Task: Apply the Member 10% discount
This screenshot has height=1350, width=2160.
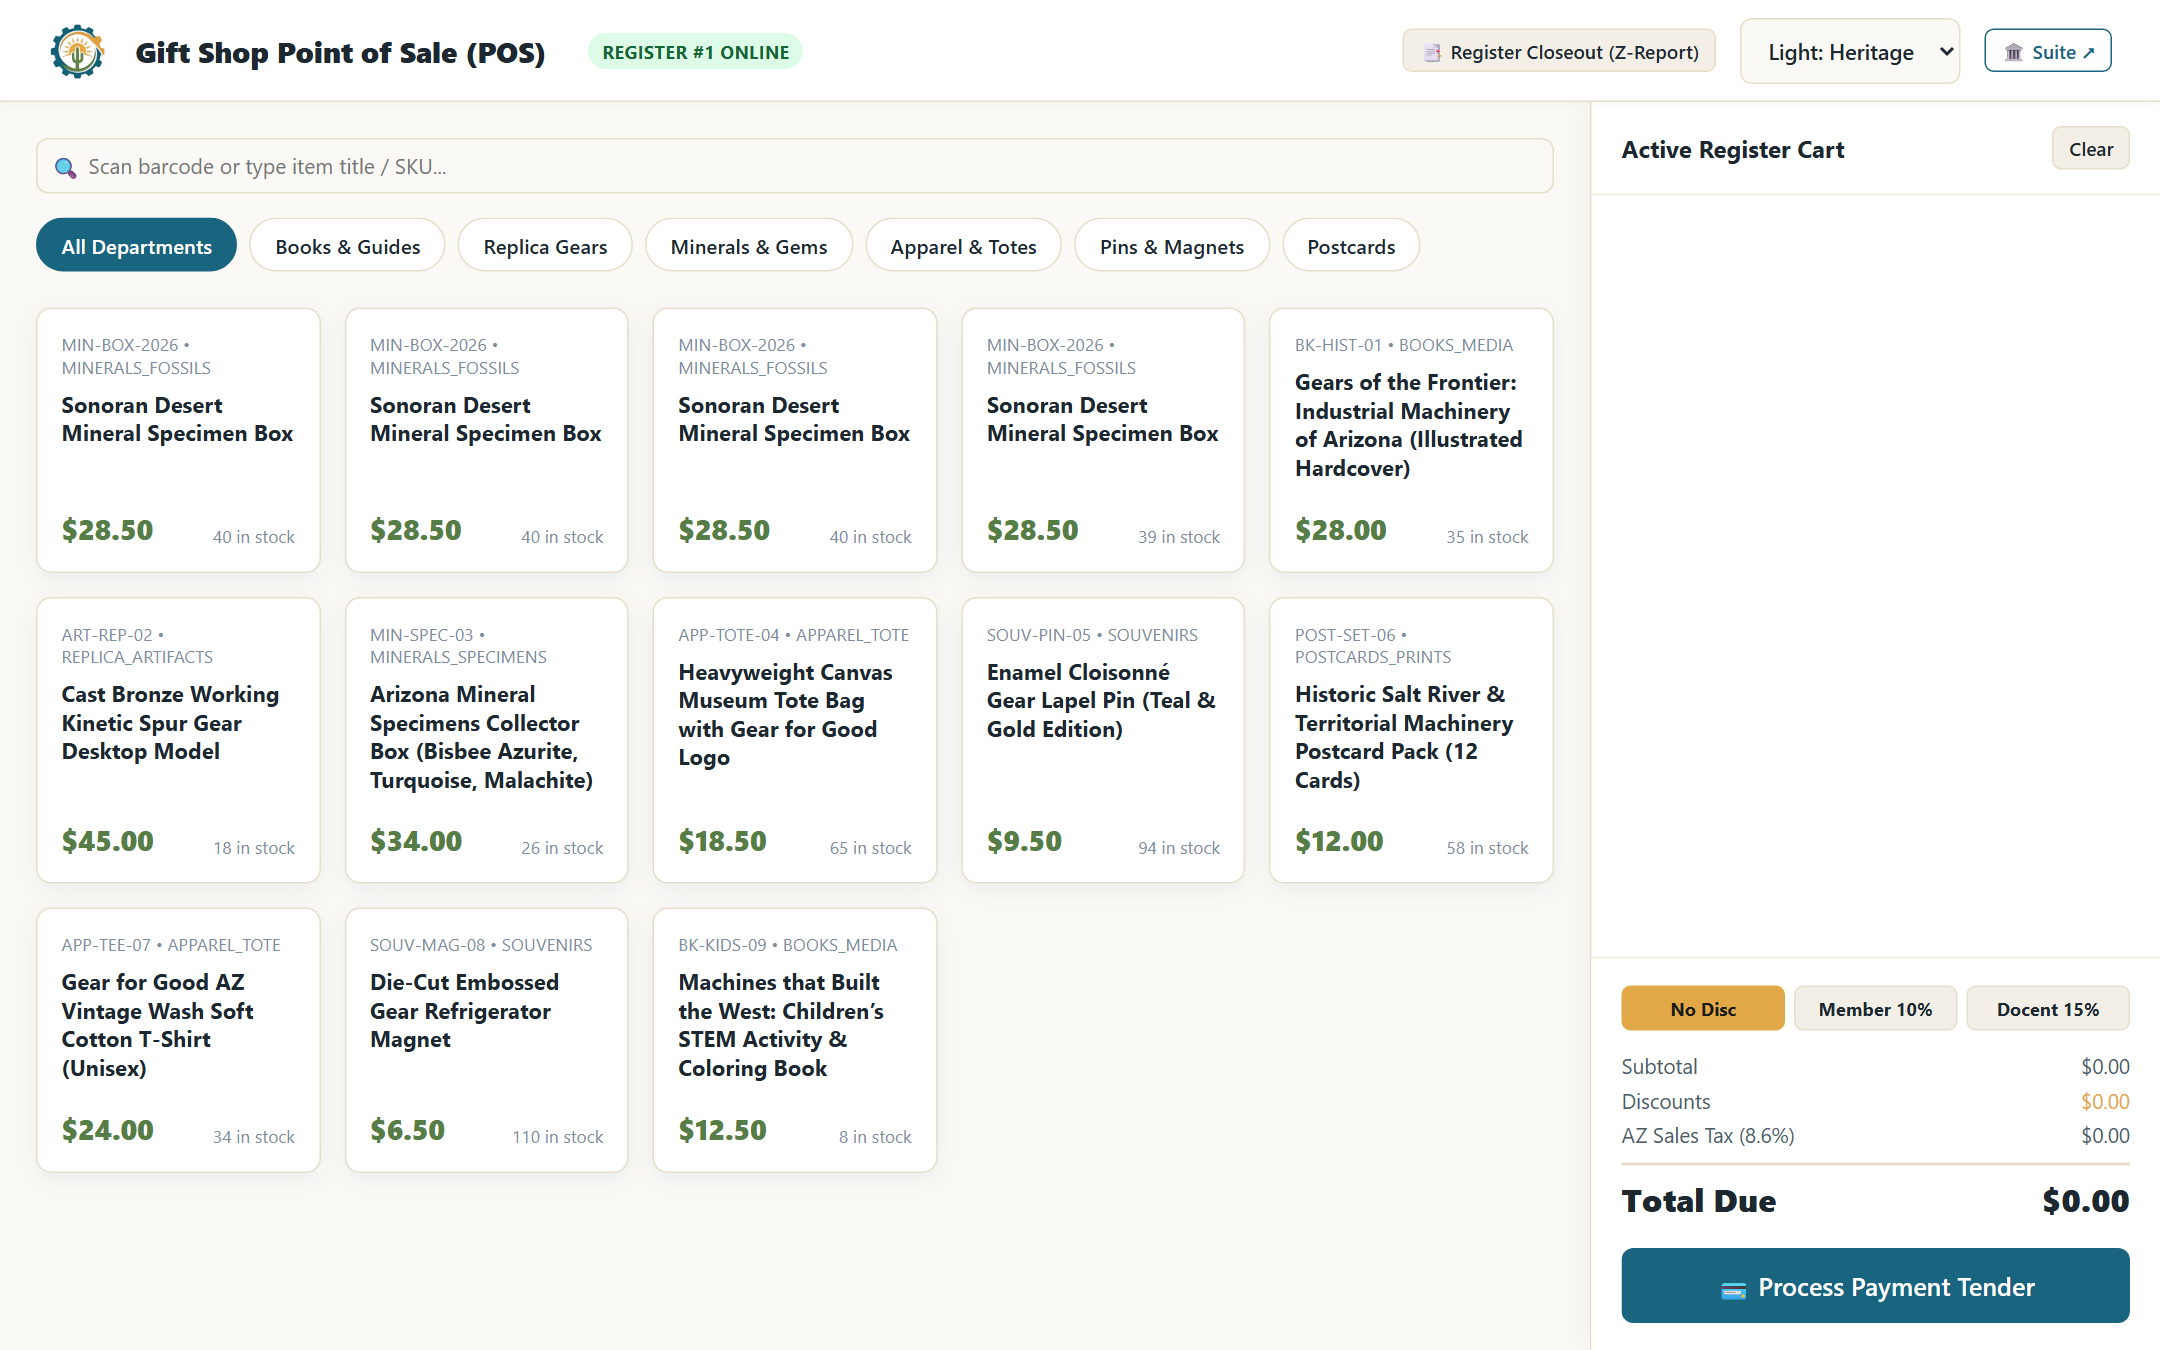Action: [1875, 1008]
